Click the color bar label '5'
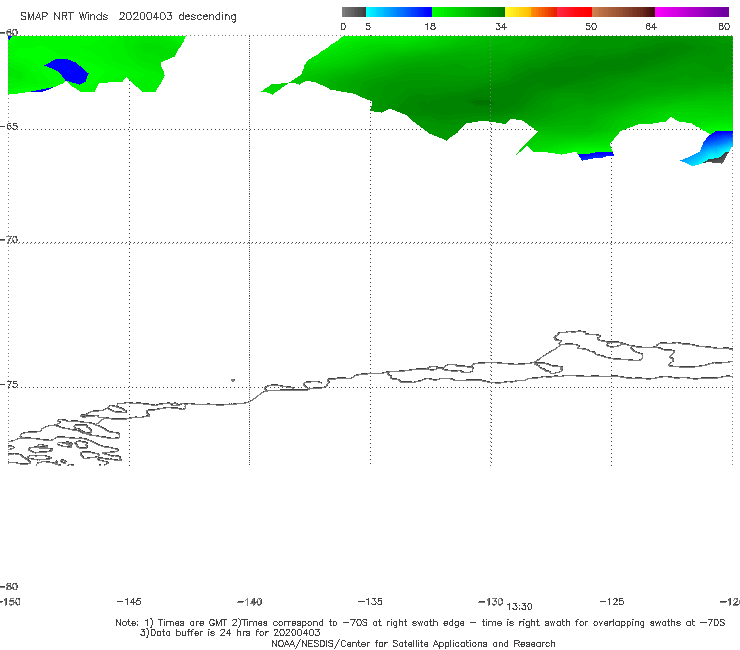 (x=368, y=27)
